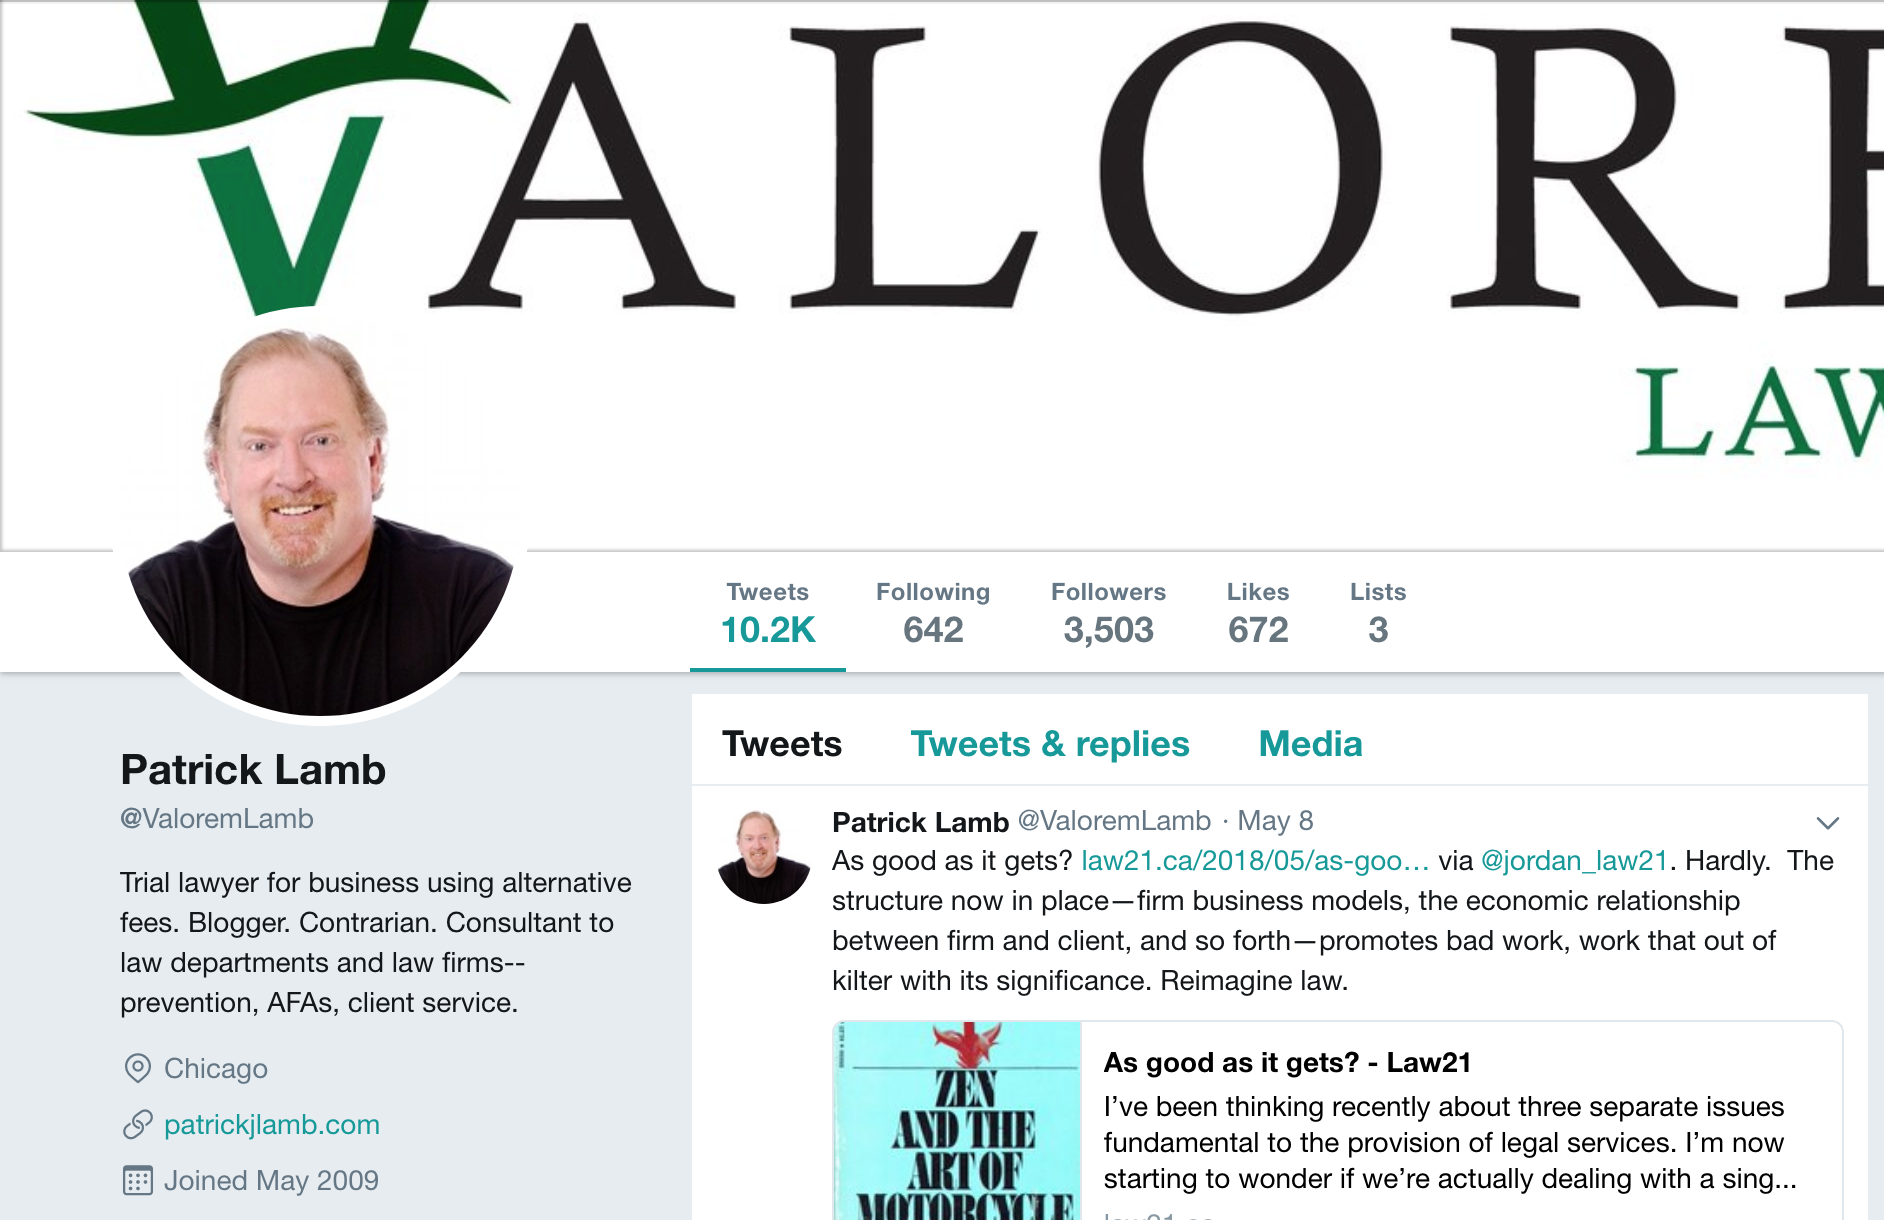Screen dimensions: 1884x1220
Task: Open the Followers 3,503 list
Action: point(1108,612)
